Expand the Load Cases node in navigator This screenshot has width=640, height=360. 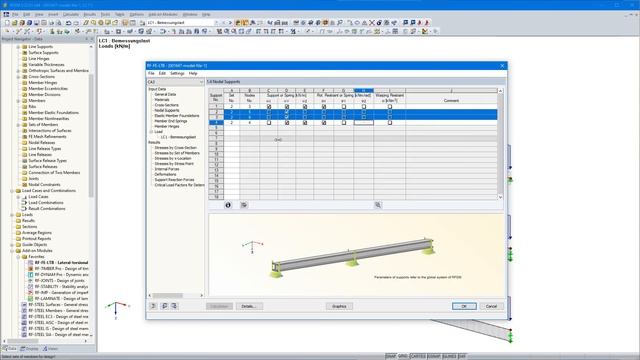[x=18, y=197]
